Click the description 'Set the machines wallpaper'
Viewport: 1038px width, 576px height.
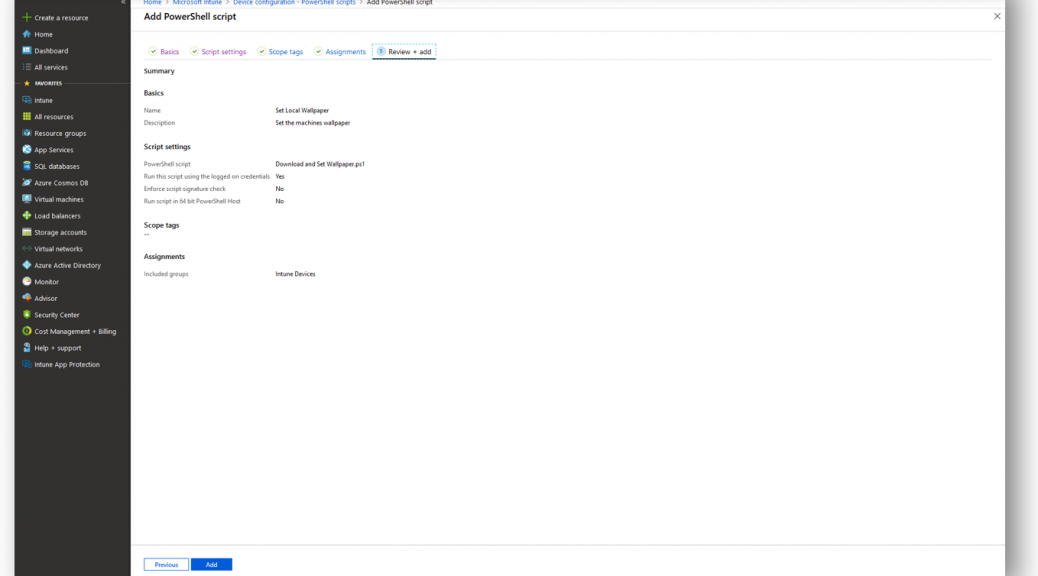(x=312, y=123)
